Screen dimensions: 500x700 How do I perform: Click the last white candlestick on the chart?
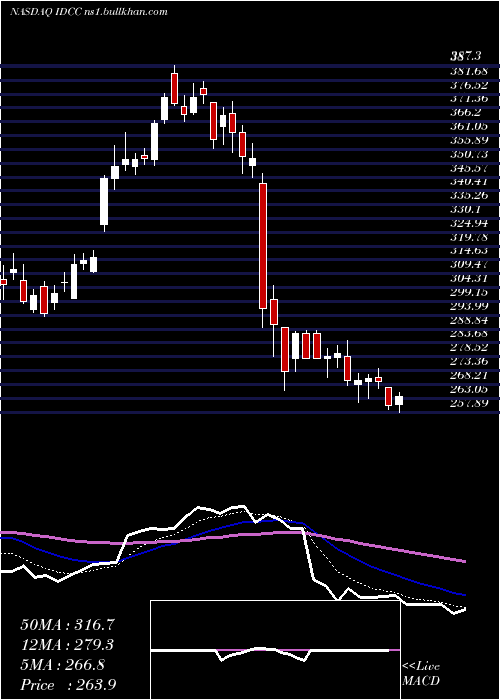[399, 400]
